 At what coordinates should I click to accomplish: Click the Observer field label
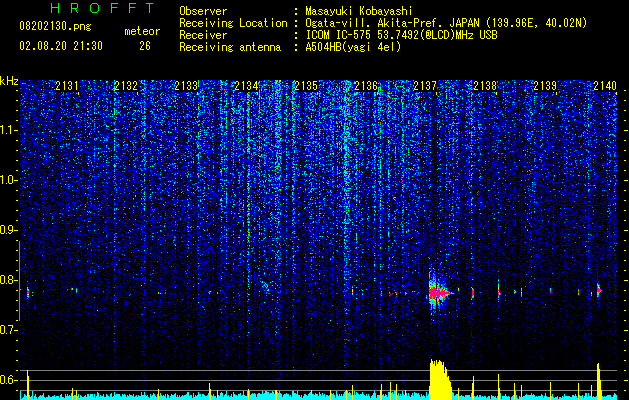tap(203, 11)
